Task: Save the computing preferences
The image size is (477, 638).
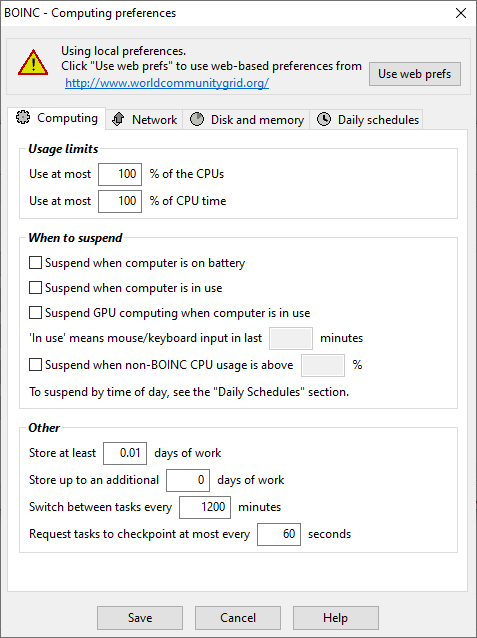Action: pos(140,618)
